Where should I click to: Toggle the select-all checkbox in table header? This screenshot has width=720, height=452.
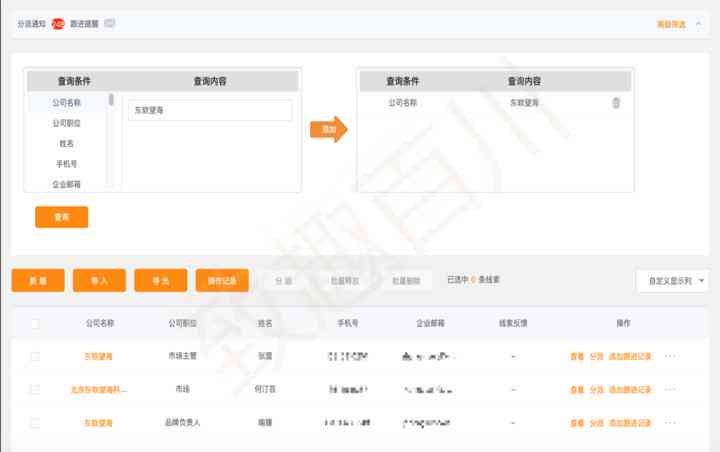tap(35, 323)
